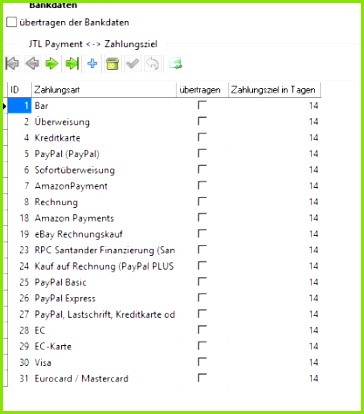The height and width of the screenshot is (414, 364).
Task: Sort by ID column header
Action: click(19, 90)
